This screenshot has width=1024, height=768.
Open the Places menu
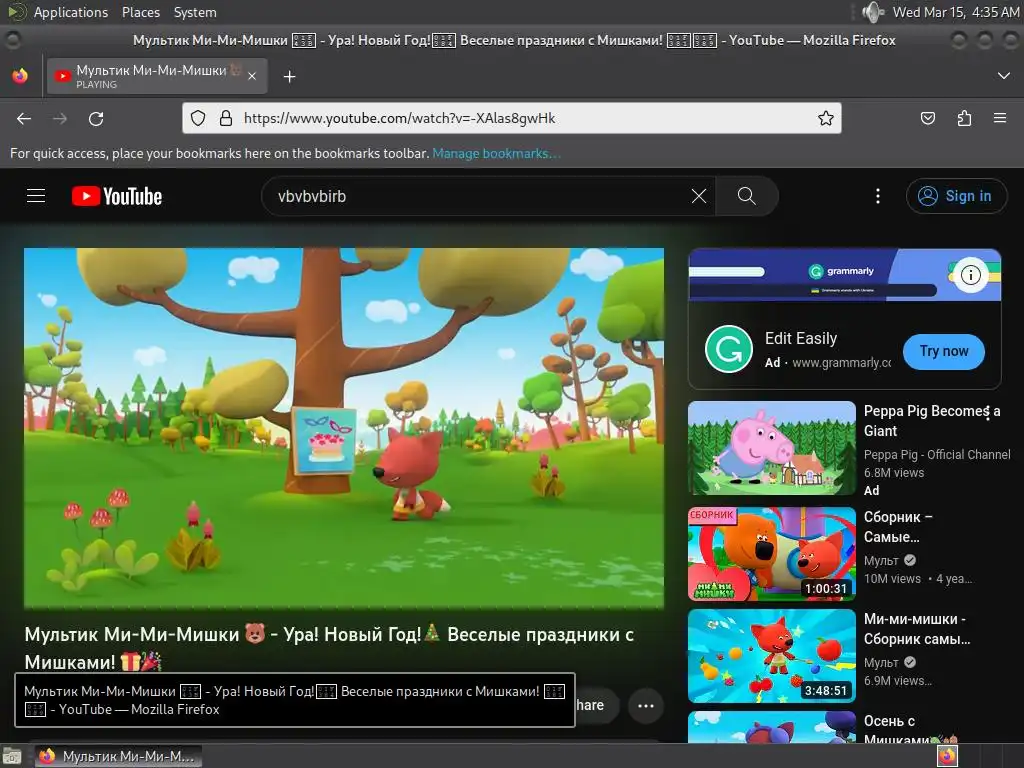pyautogui.click(x=140, y=12)
